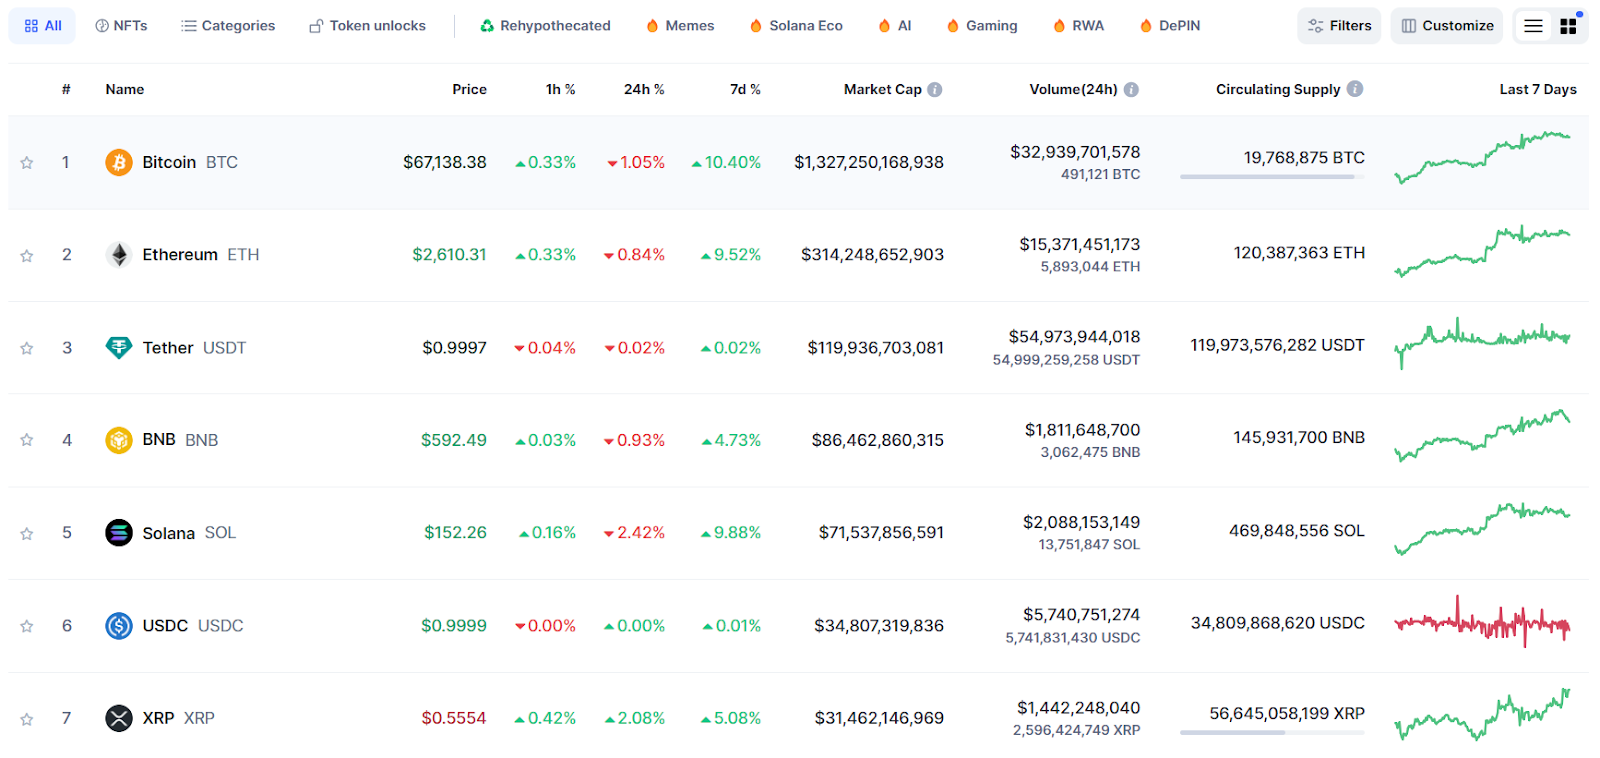Image resolution: width=1600 pixels, height=758 pixels.
Task: Open the Solana Eco category
Action: click(x=796, y=26)
